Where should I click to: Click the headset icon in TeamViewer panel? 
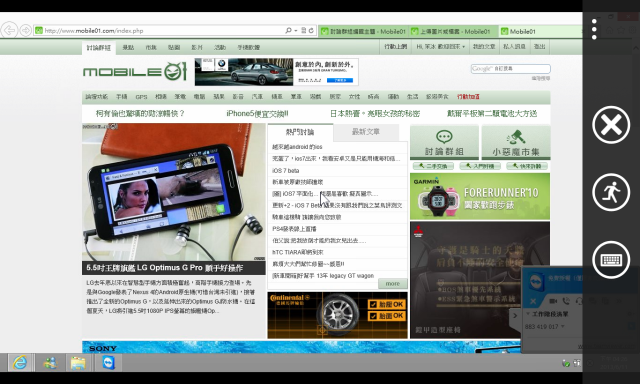(579, 301)
